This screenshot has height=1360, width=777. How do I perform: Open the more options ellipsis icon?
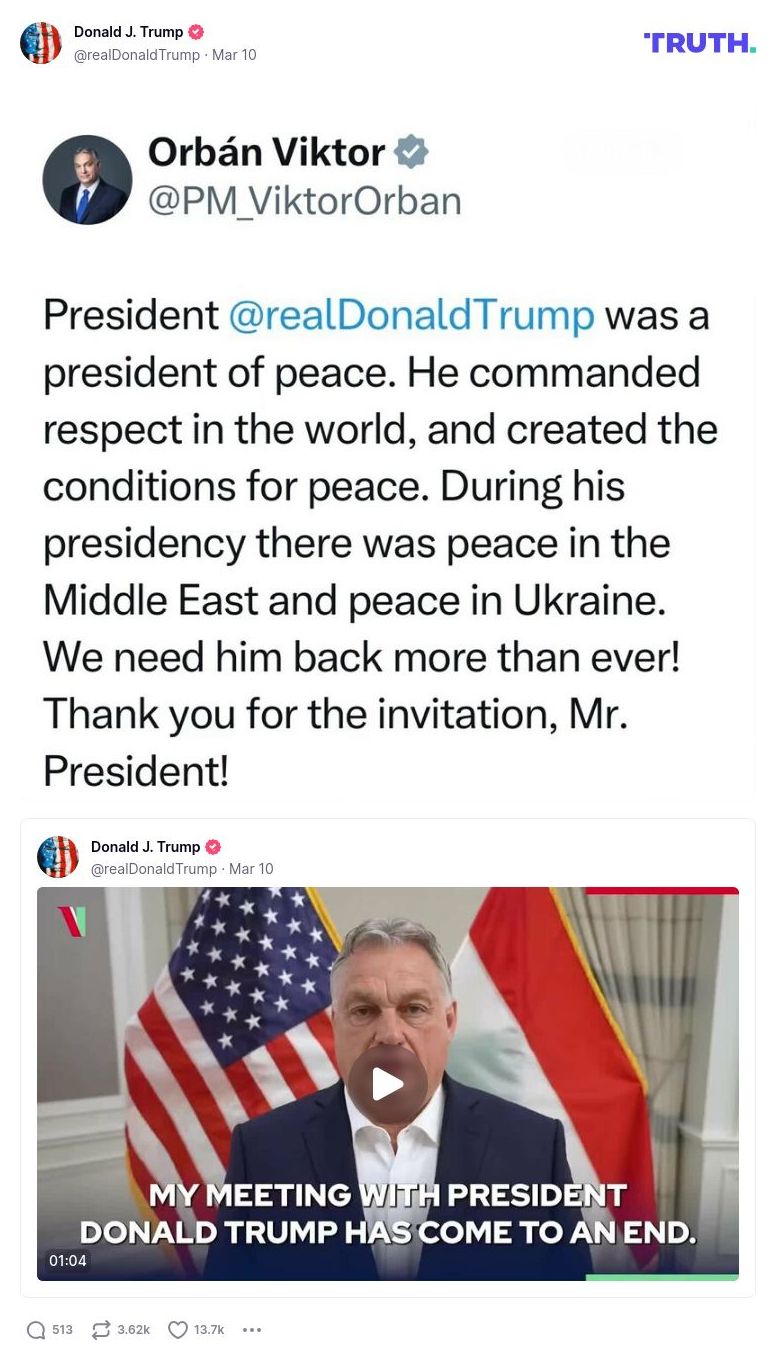point(252,1330)
